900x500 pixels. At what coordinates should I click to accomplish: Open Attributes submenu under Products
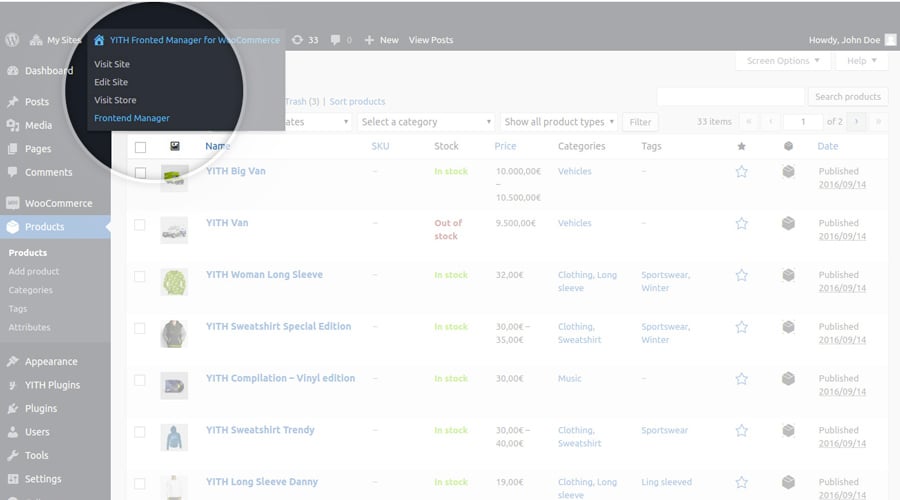coord(29,327)
